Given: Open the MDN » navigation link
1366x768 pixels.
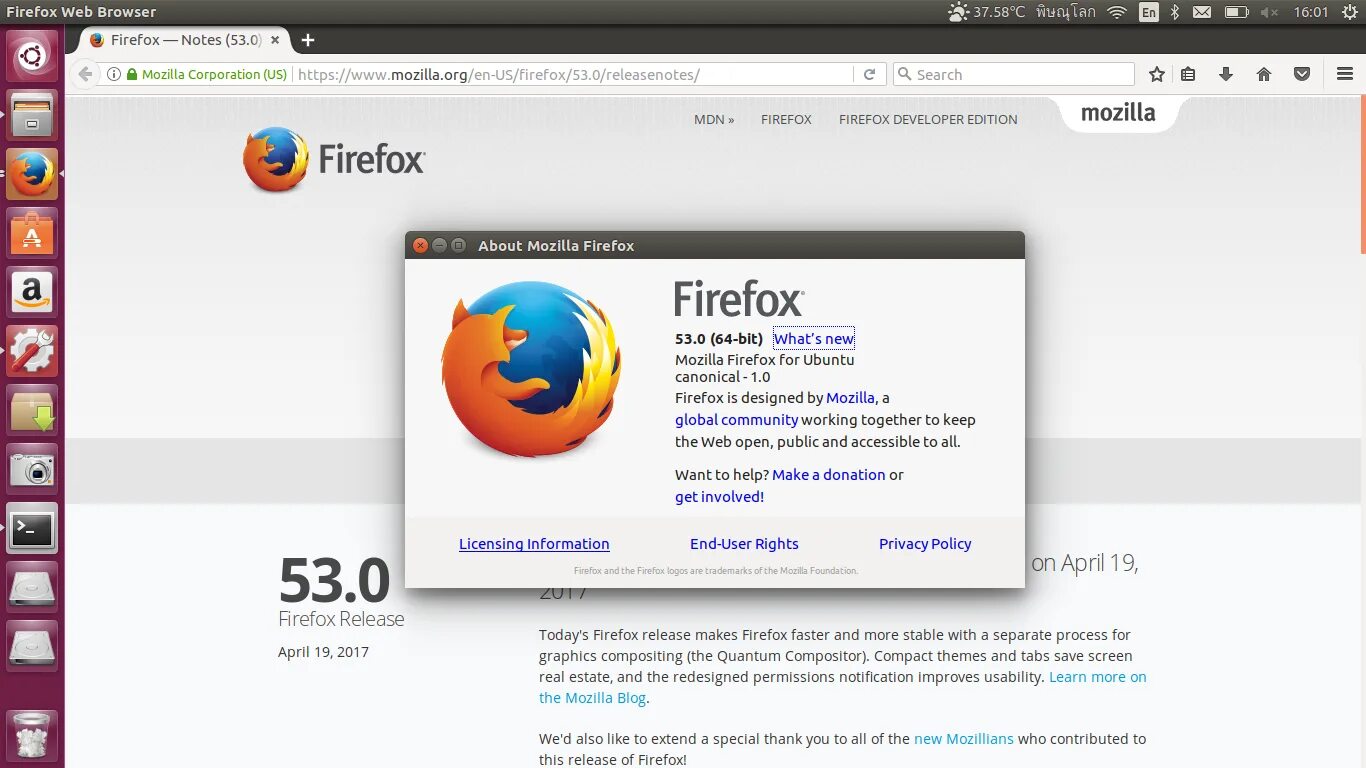Looking at the screenshot, I should pyautogui.click(x=714, y=119).
